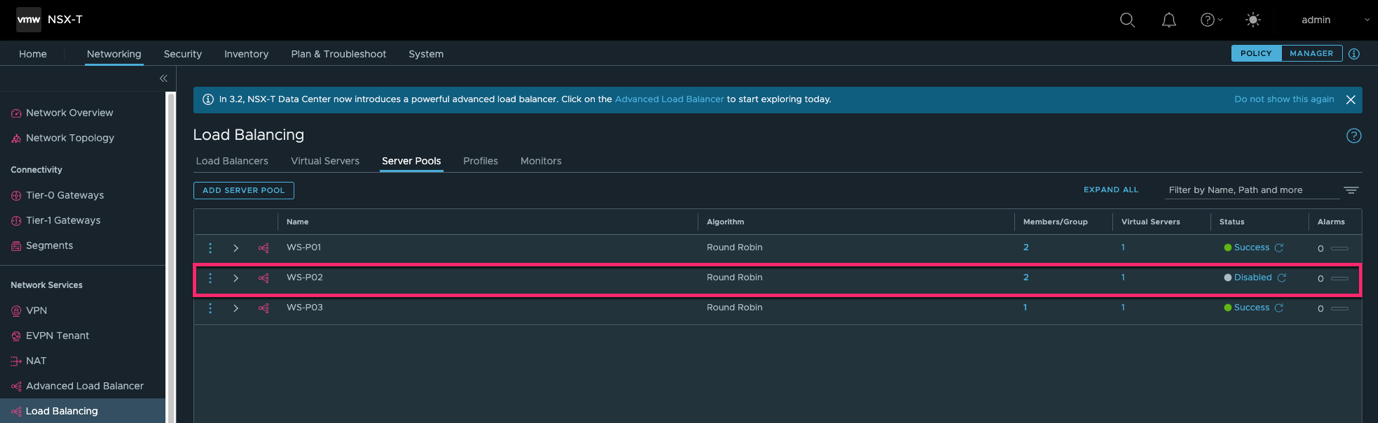Open the Home menu tab

[x=33, y=54]
